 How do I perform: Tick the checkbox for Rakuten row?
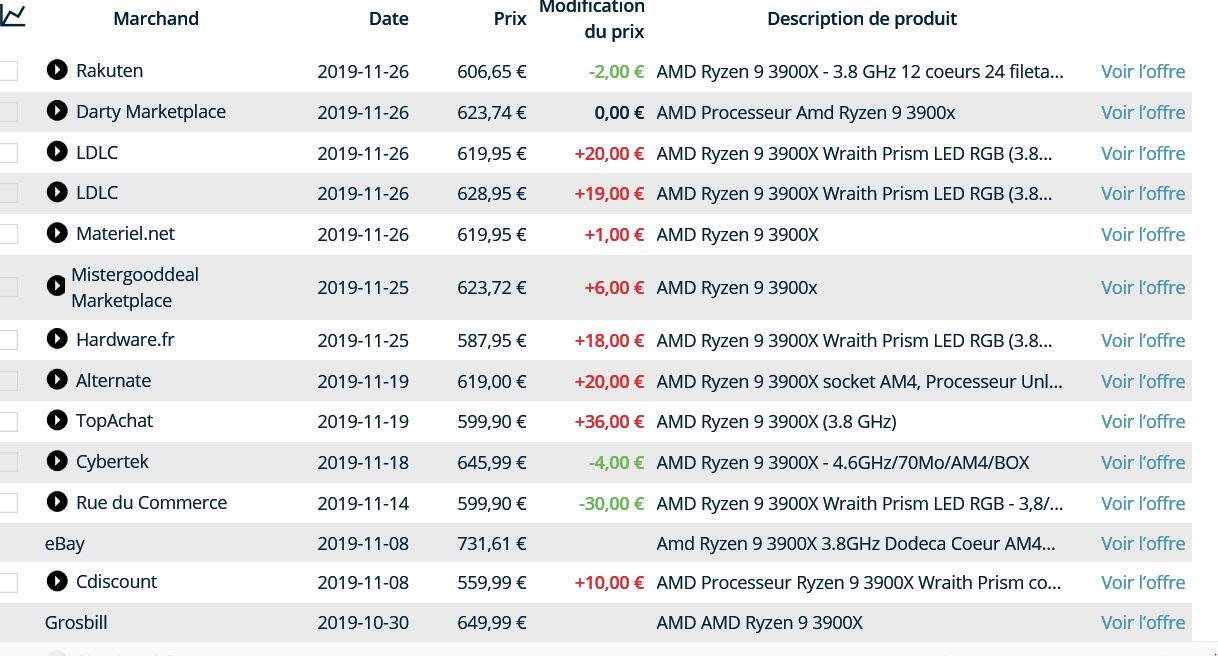[x=9, y=71]
